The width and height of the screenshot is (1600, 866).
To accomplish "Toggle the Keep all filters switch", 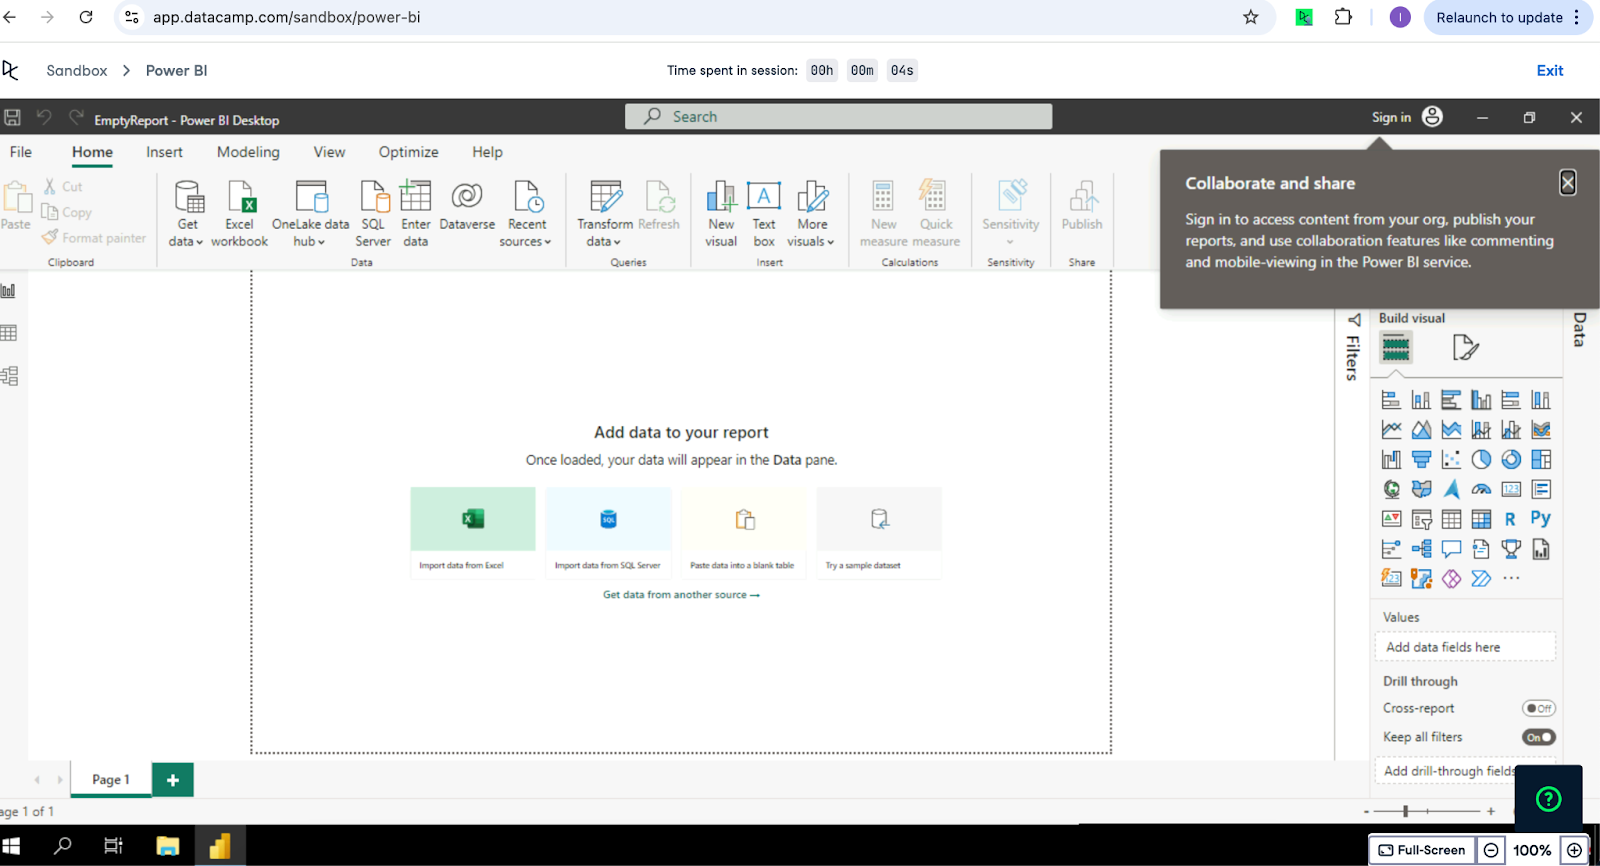I will pyautogui.click(x=1539, y=737).
